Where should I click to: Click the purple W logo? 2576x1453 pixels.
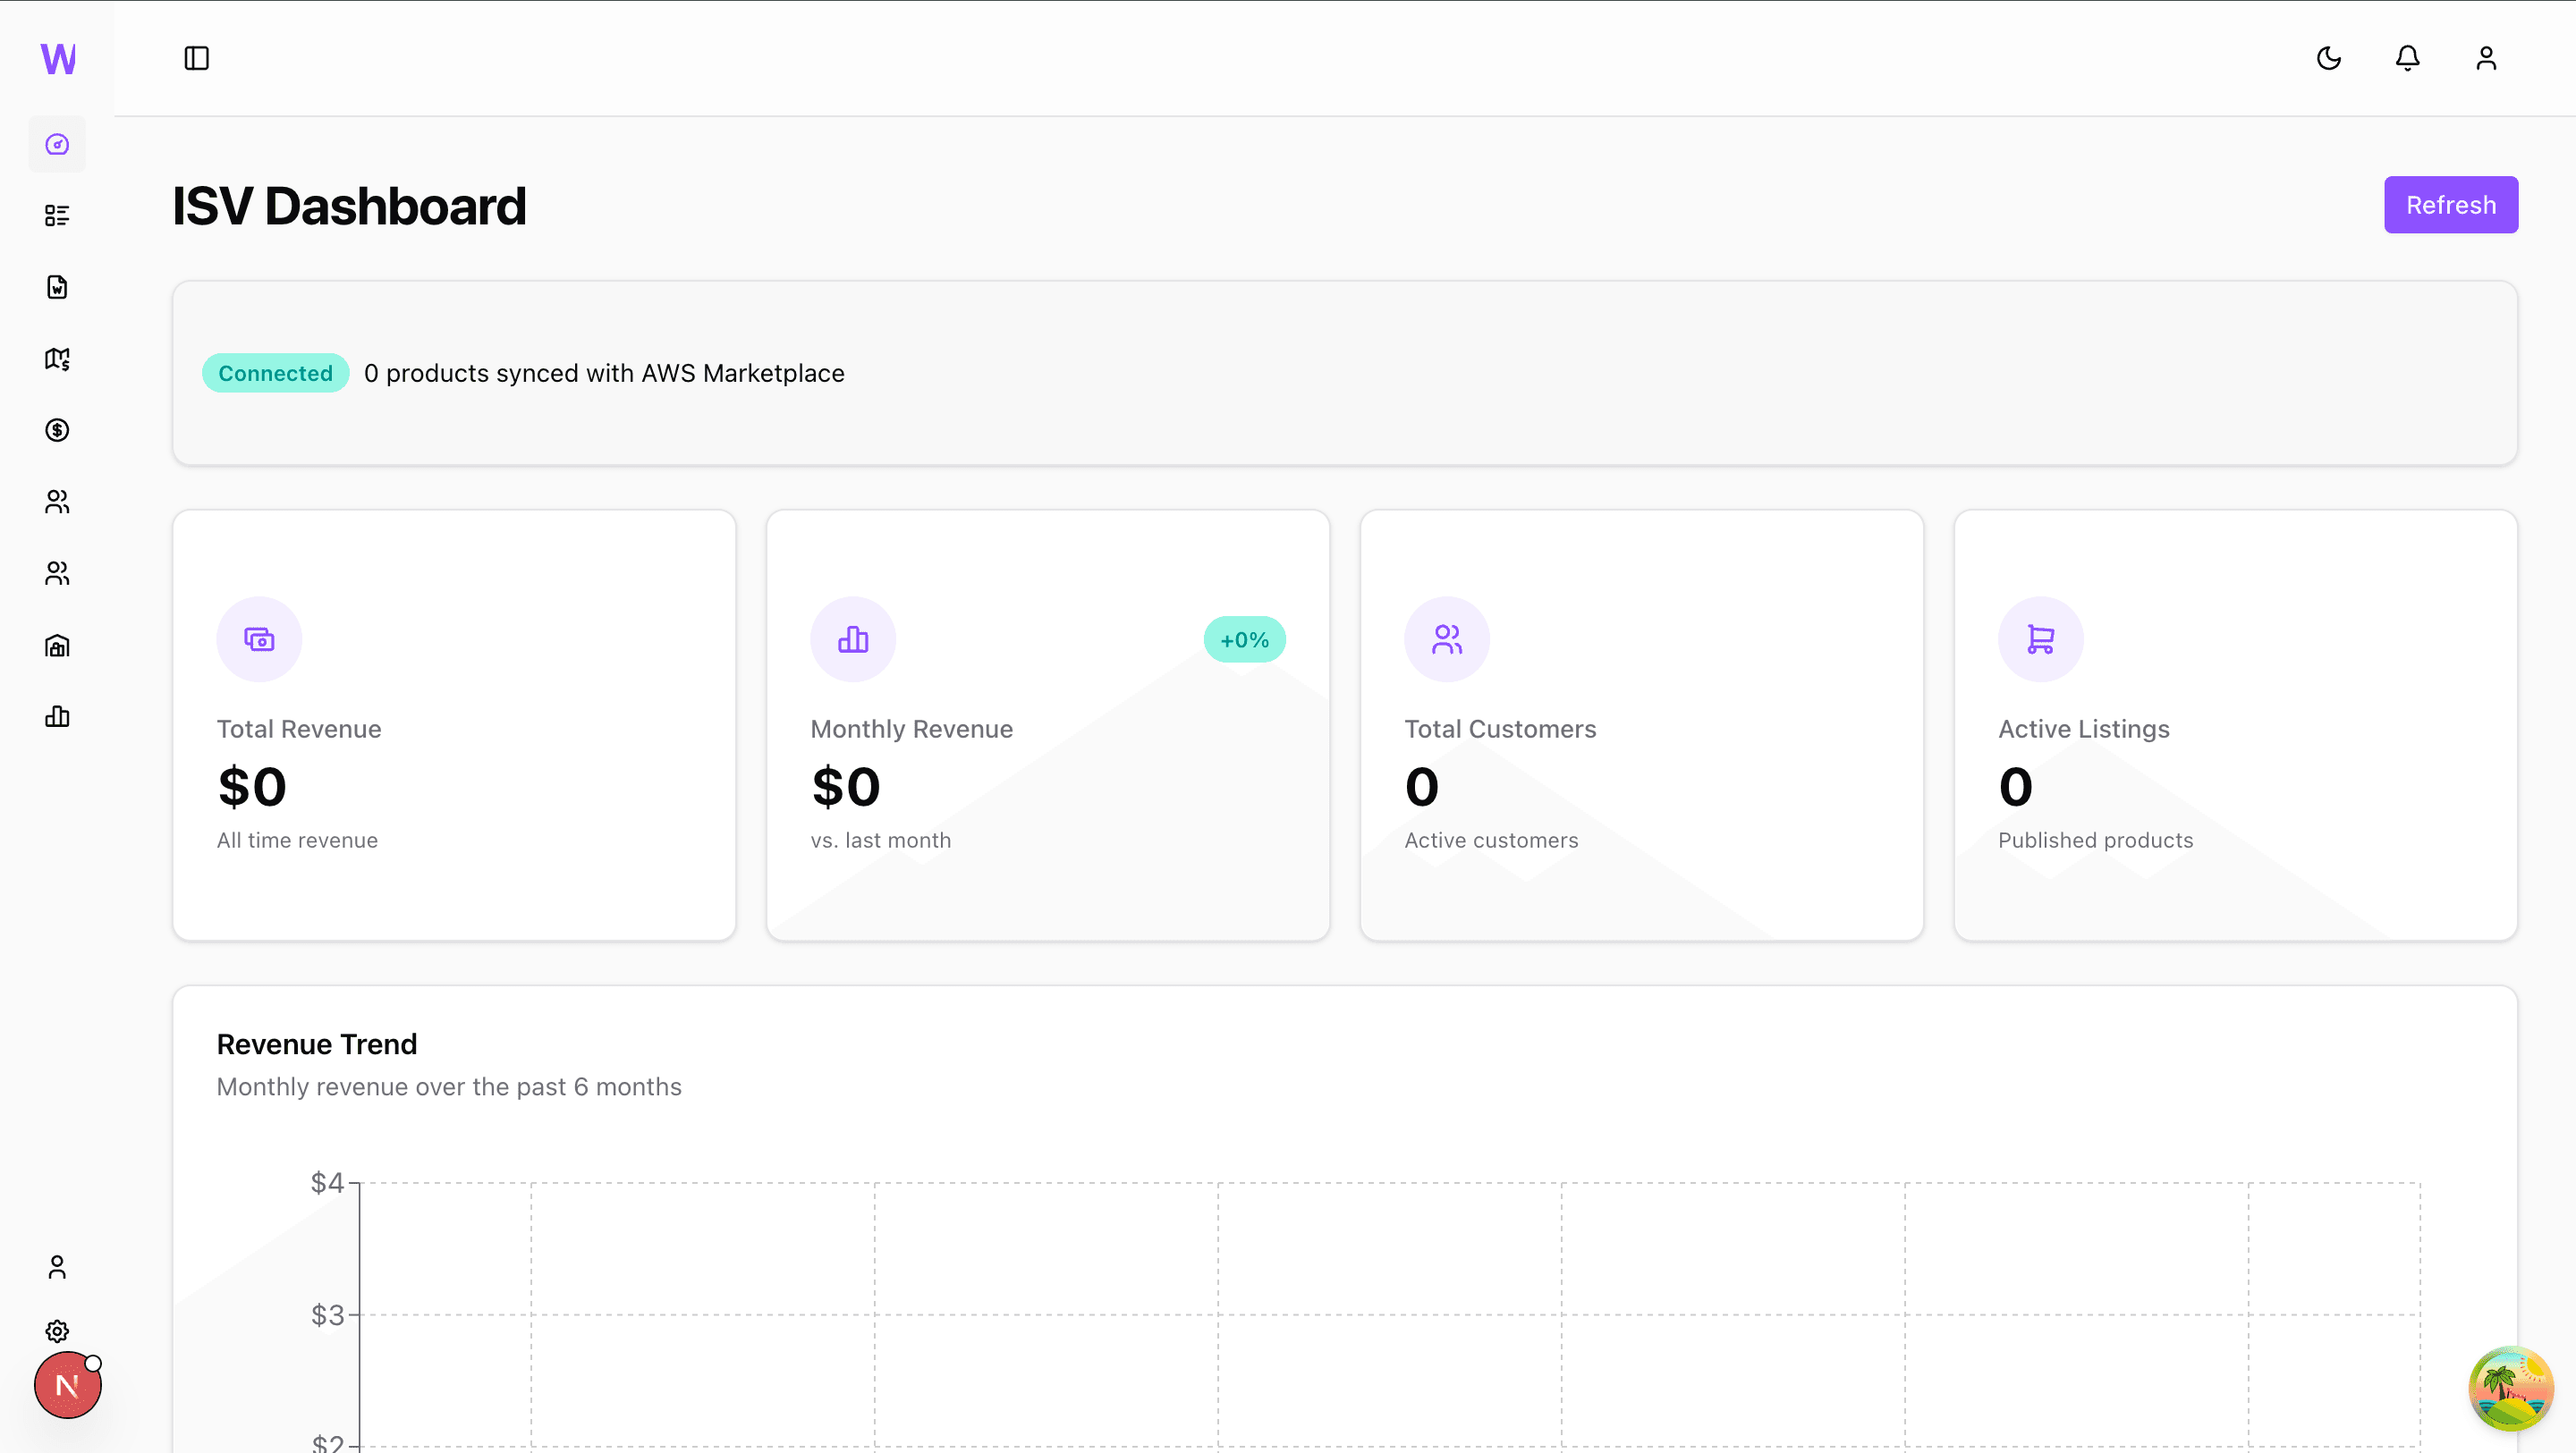pyautogui.click(x=58, y=59)
